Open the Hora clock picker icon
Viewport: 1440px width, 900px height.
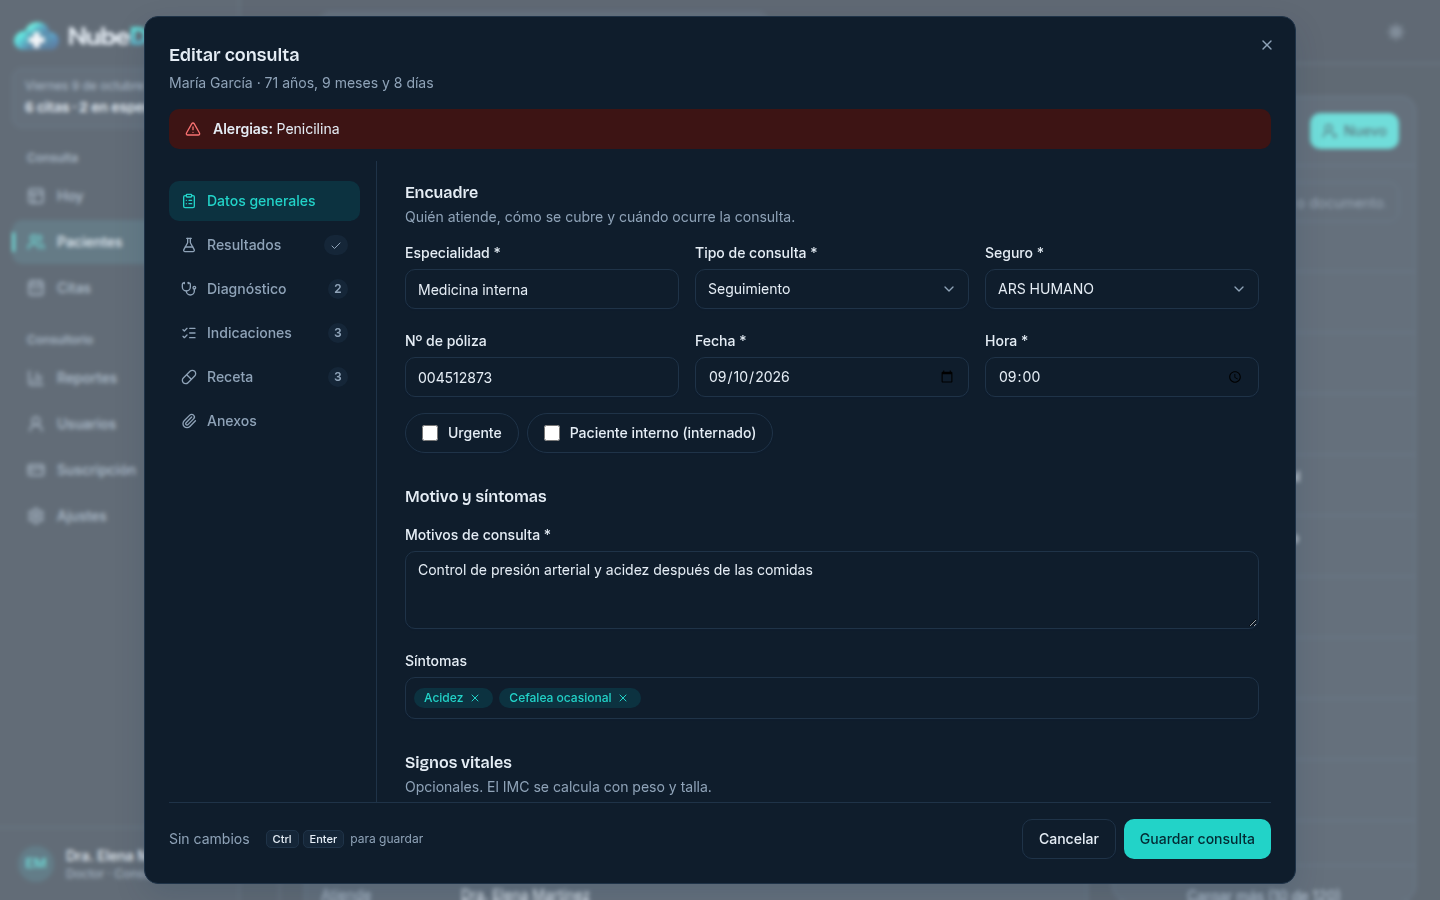pos(1235,377)
